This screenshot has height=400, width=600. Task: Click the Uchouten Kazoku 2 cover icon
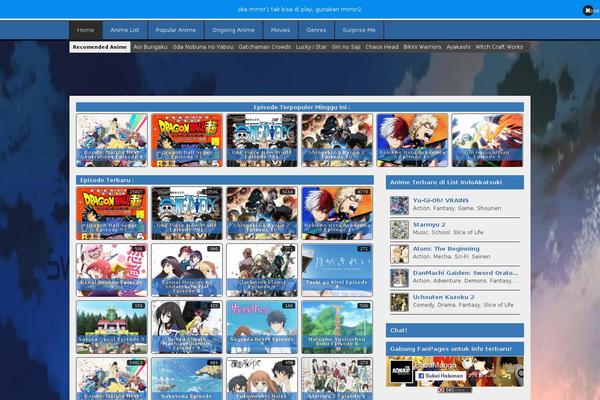[399, 302]
